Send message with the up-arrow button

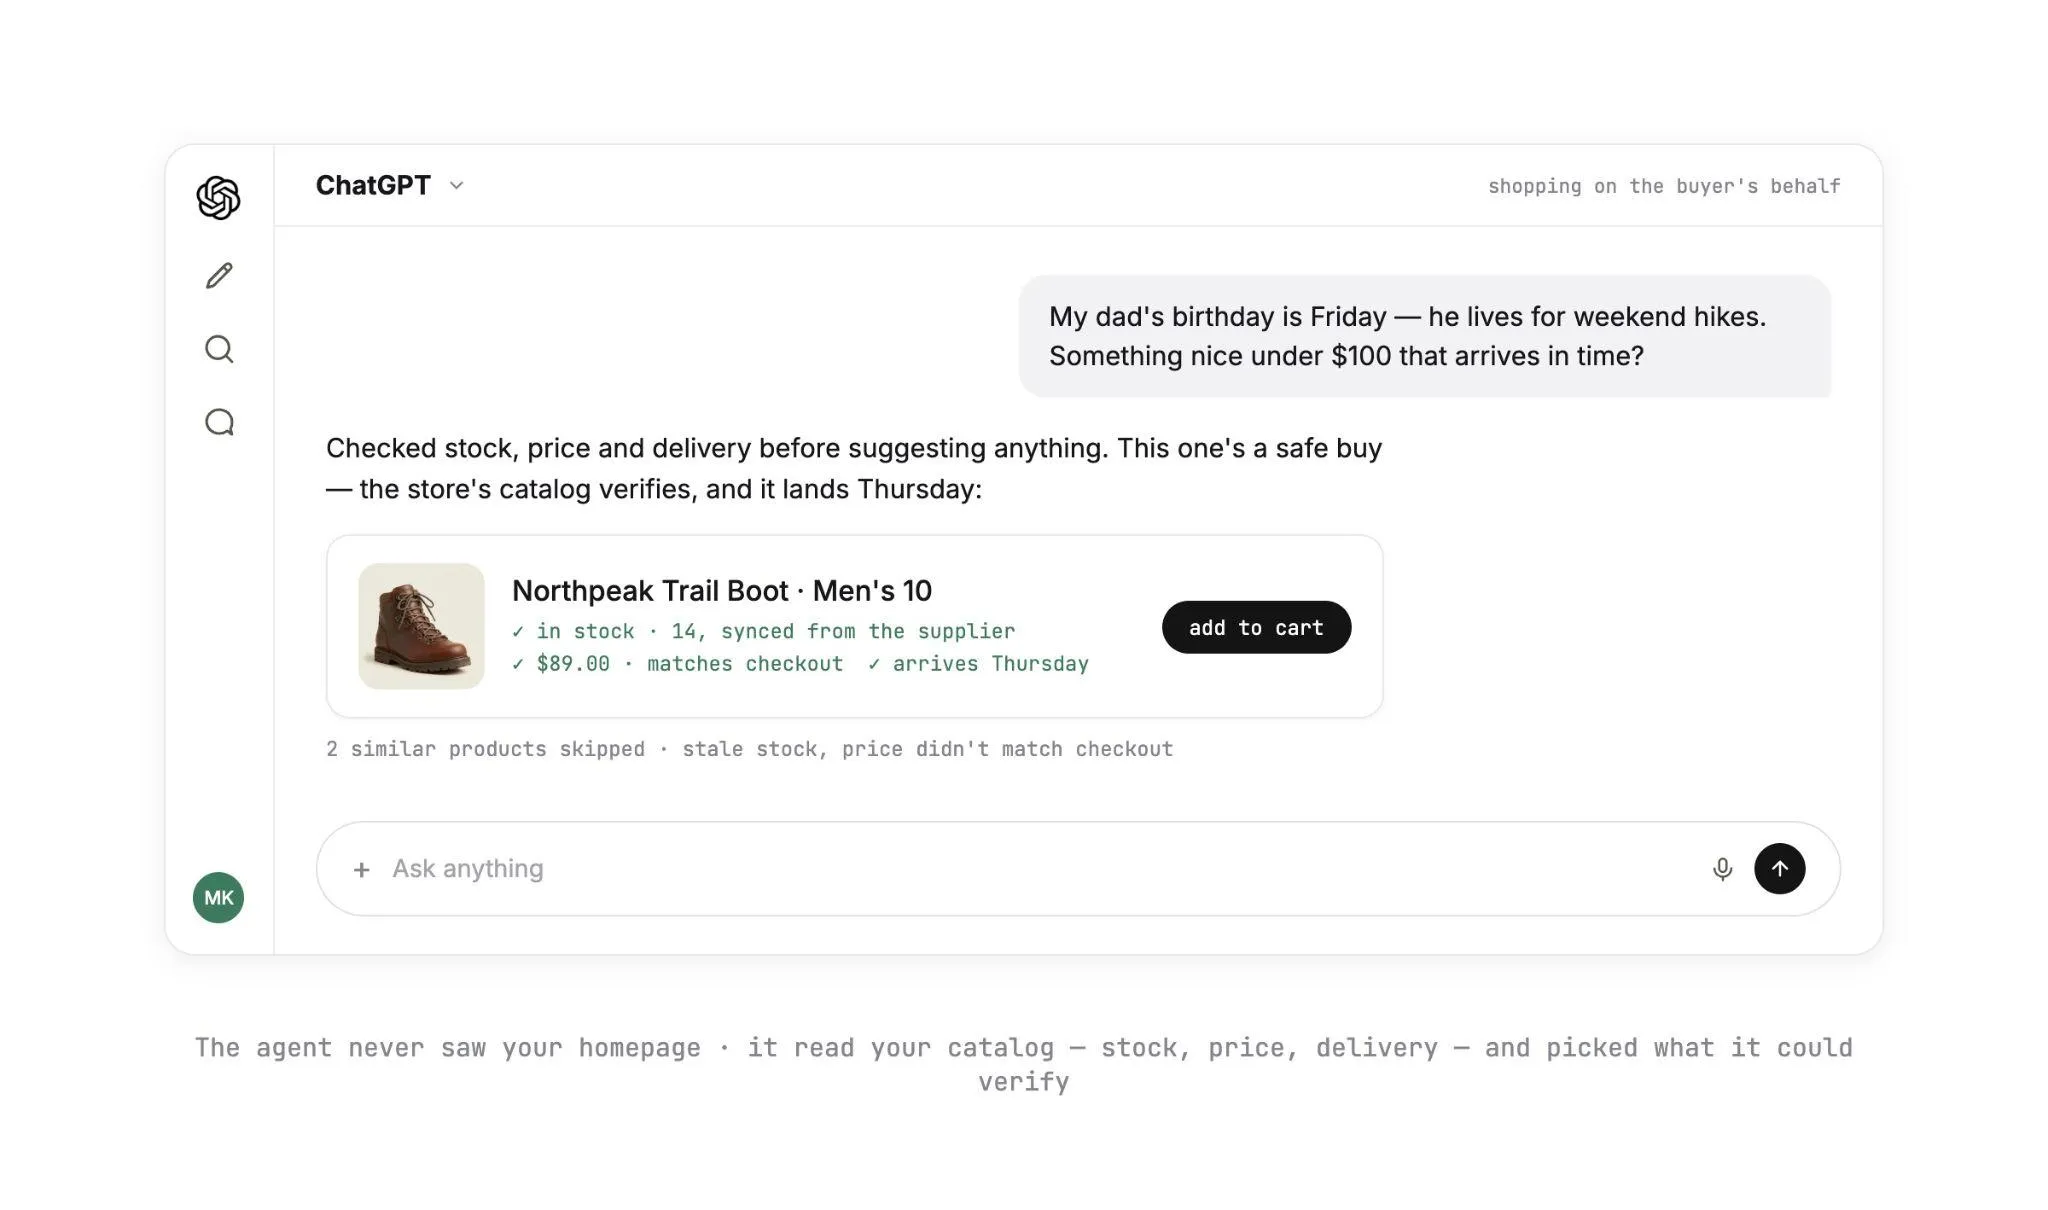(1779, 868)
